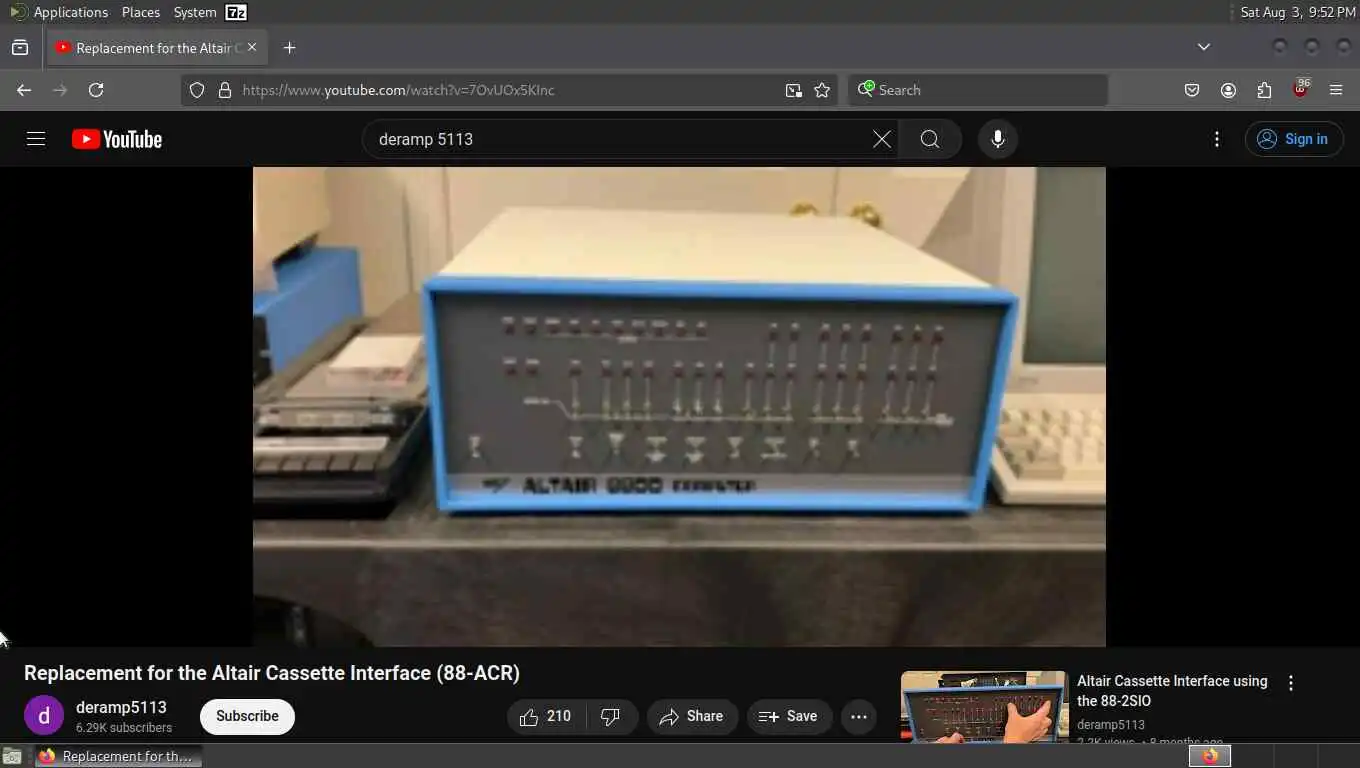Viewport: 1360px width, 768px height.
Task: Save video to a playlist
Action: pos(789,716)
